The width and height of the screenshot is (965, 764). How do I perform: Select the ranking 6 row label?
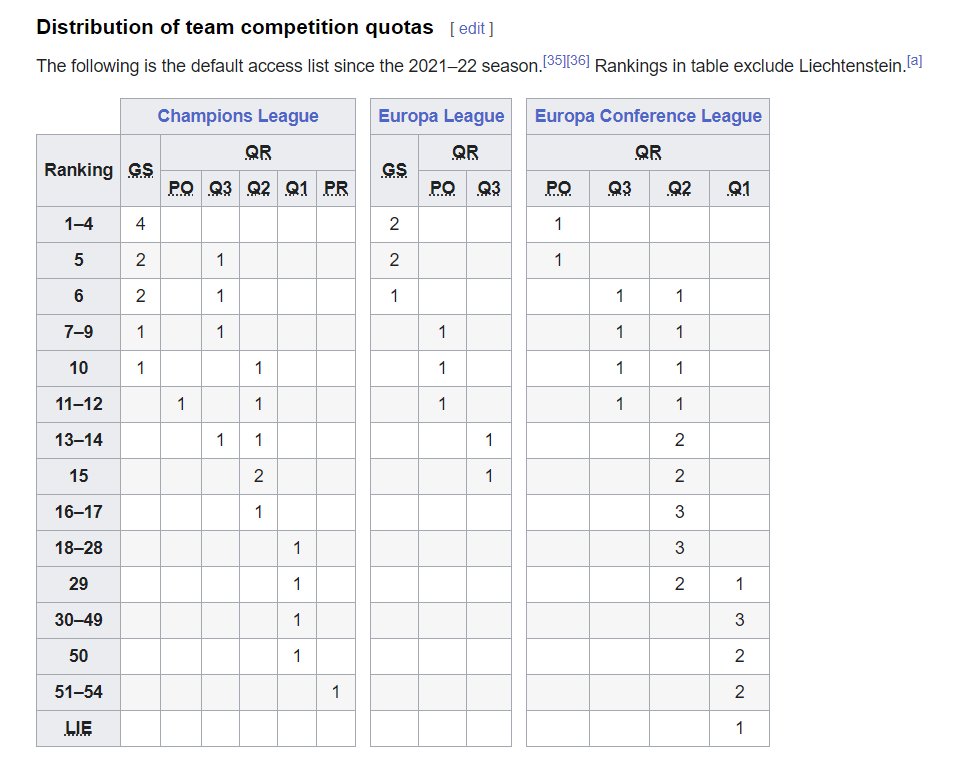coord(78,296)
